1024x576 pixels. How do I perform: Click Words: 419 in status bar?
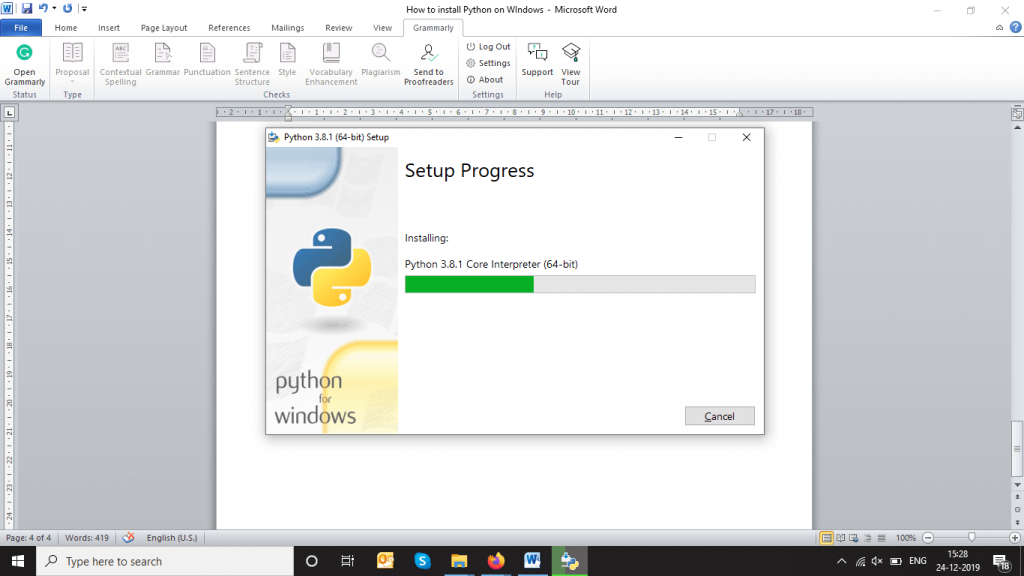[x=87, y=538]
